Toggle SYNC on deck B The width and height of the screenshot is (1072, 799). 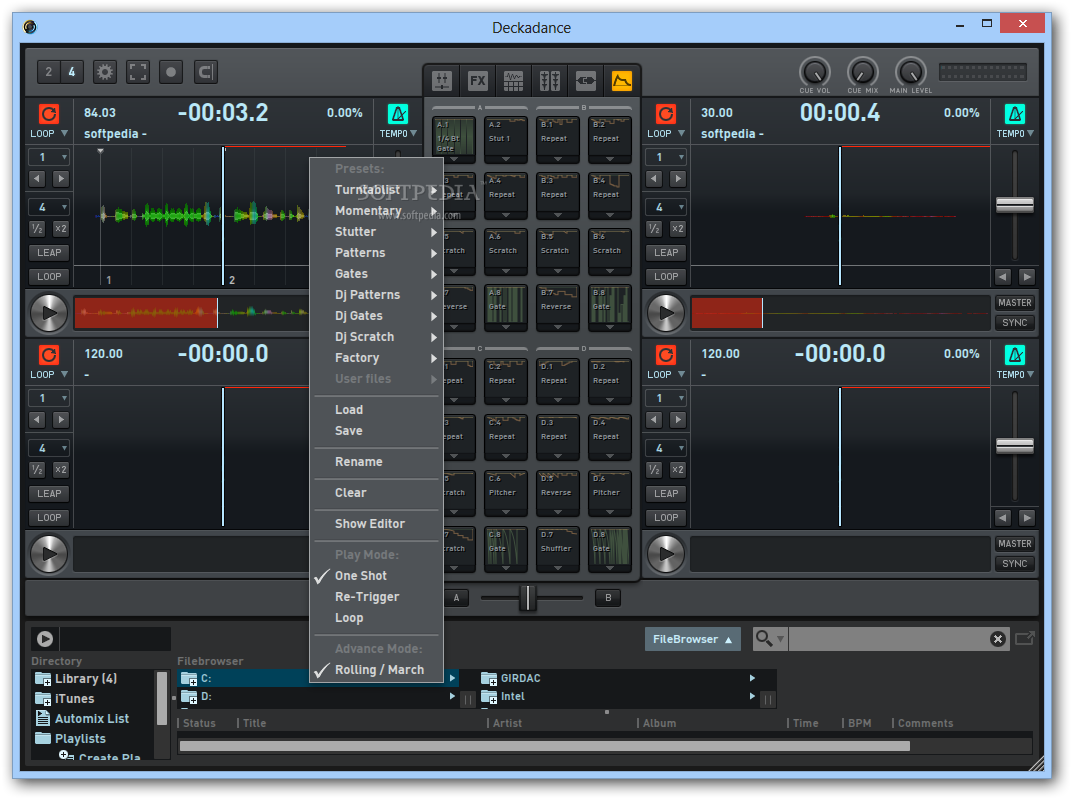pyautogui.click(x=1015, y=323)
